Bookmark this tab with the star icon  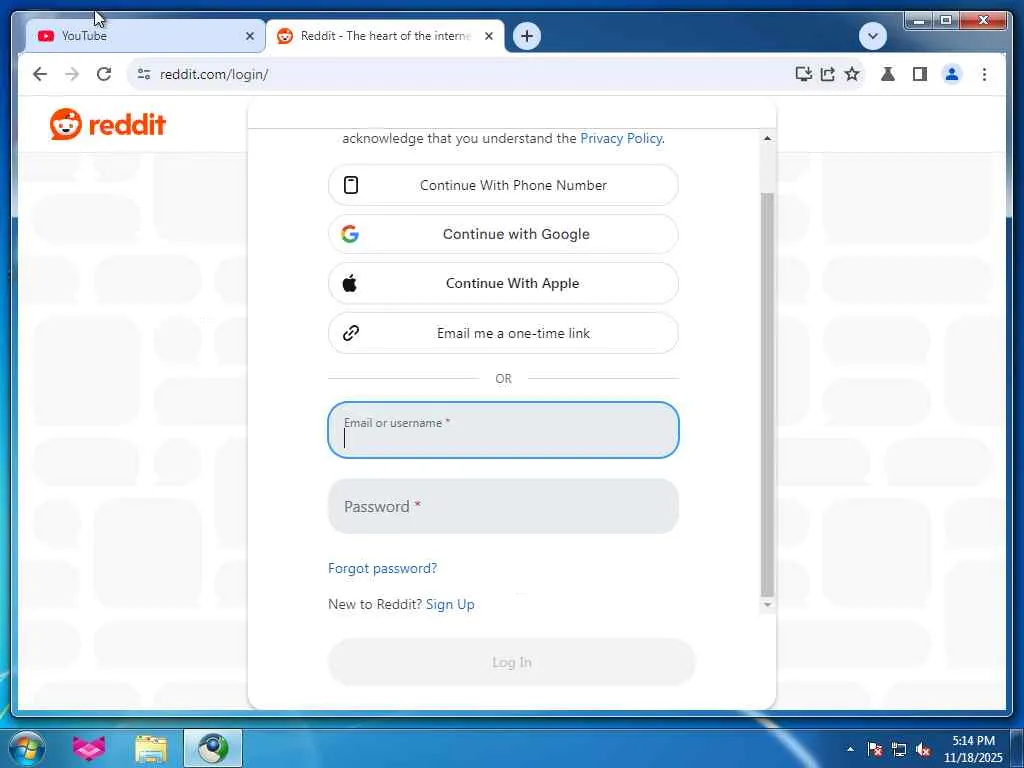point(852,74)
